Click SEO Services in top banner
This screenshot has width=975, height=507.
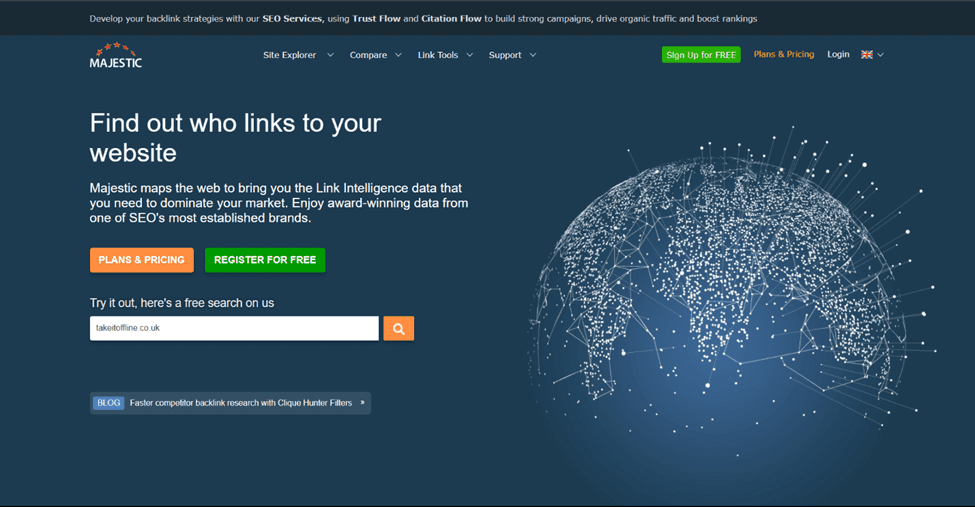coord(292,19)
